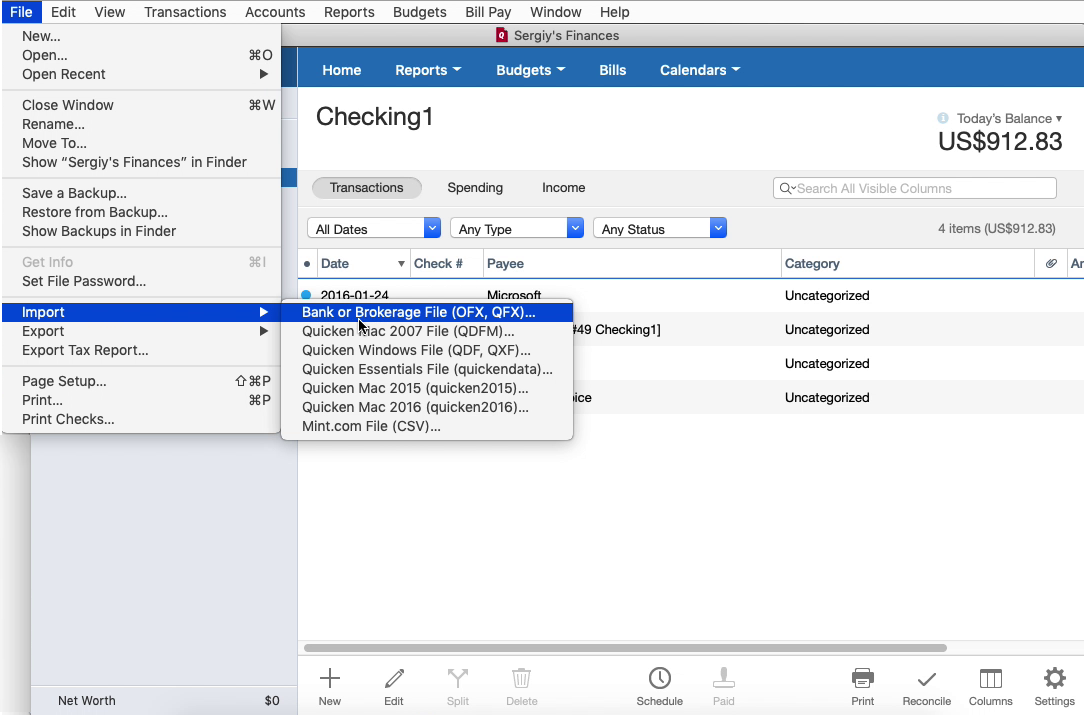Image resolution: width=1084 pixels, height=715 pixels.
Task: Select Quicken Mac 2015 import option
Action: (x=427, y=388)
